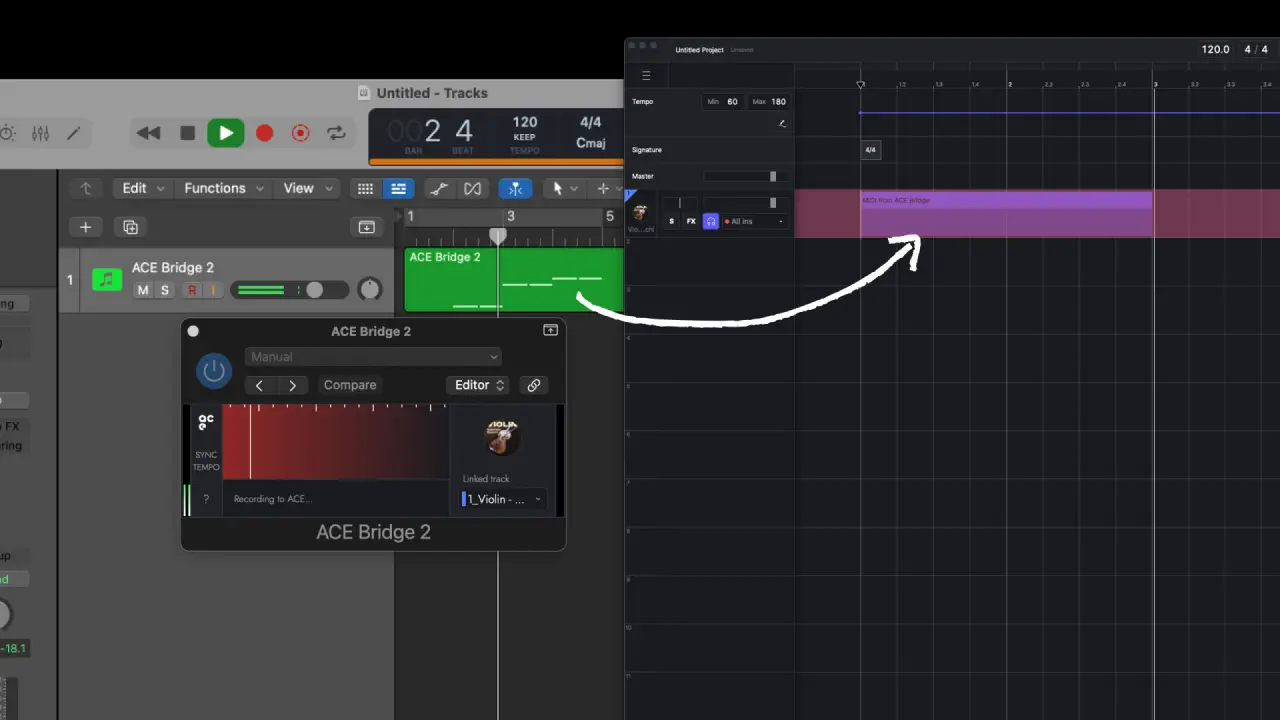Click the up-arrow hierarchy button beside Edit
The width and height of the screenshot is (1280, 720).
86,188
